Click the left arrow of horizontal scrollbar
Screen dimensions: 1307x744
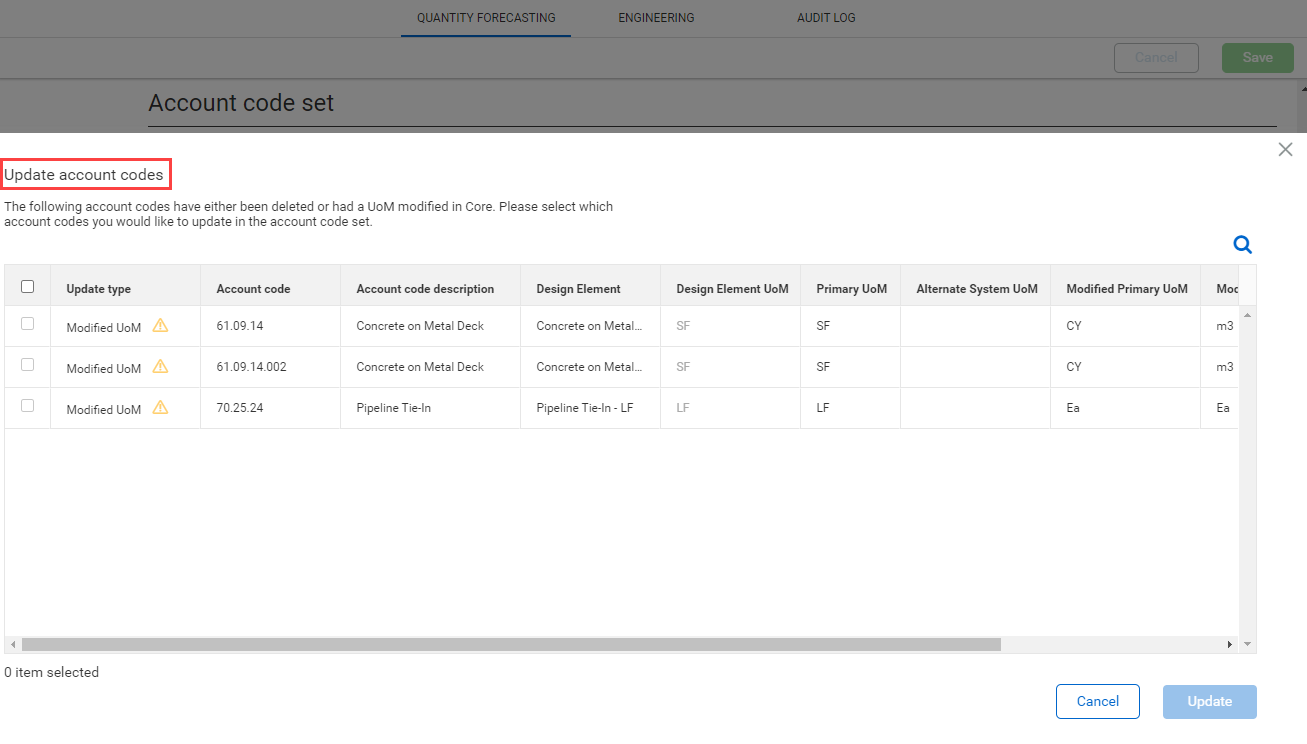point(12,646)
